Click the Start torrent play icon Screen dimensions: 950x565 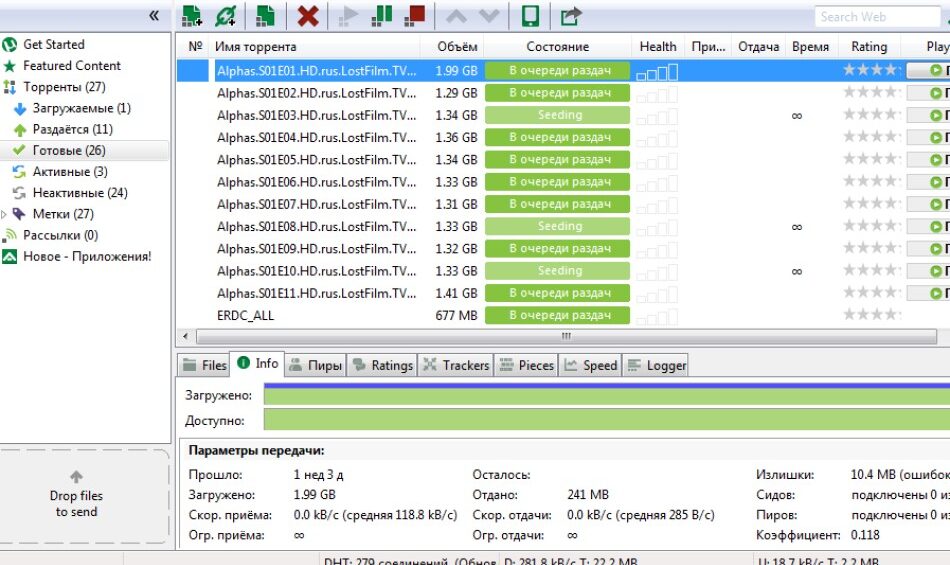pos(348,16)
